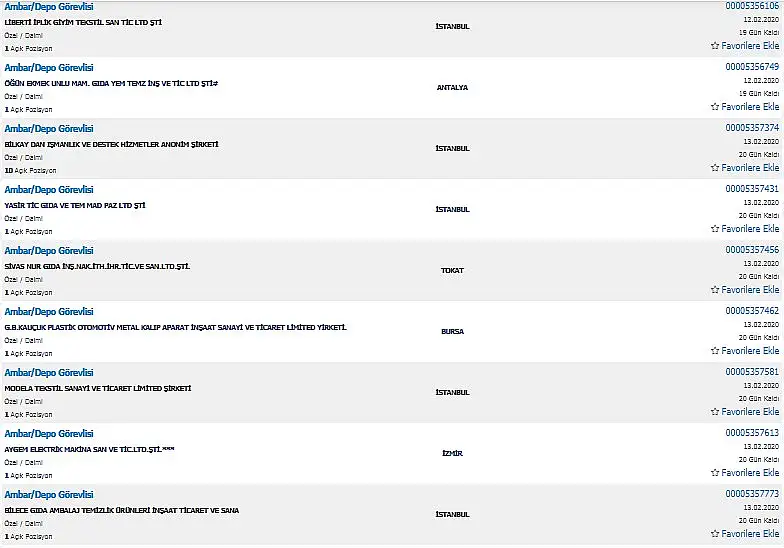
Task: Open listing number 00005357374
Action: (752, 128)
